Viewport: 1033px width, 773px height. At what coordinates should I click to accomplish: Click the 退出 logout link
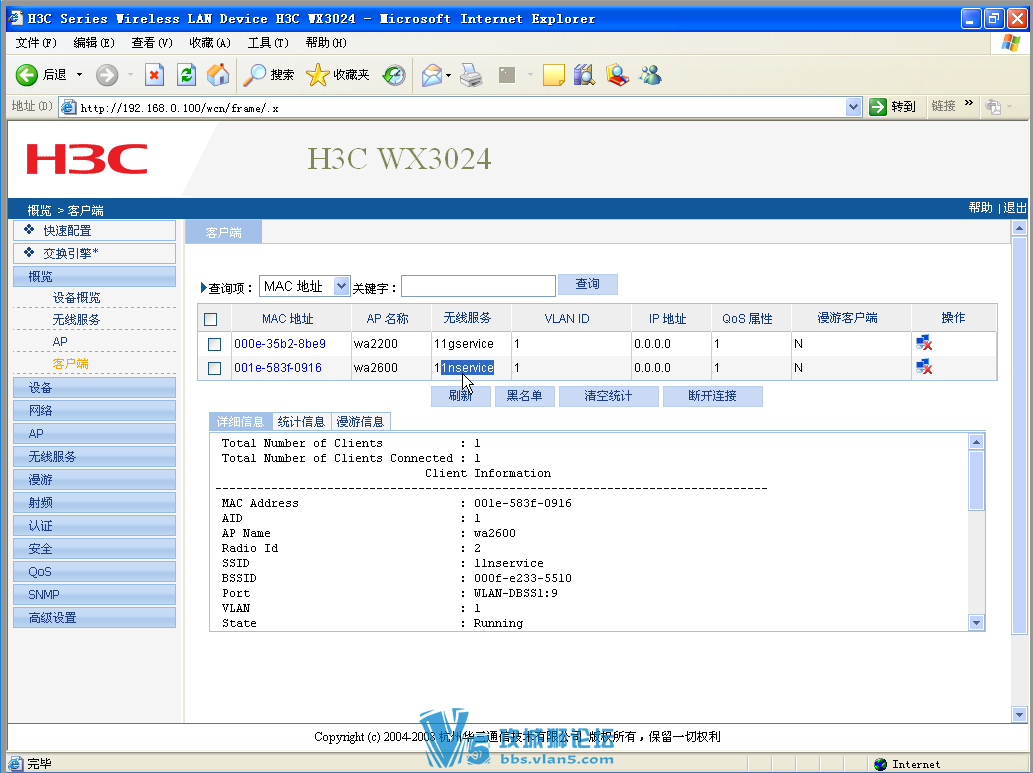(x=1015, y=208)
